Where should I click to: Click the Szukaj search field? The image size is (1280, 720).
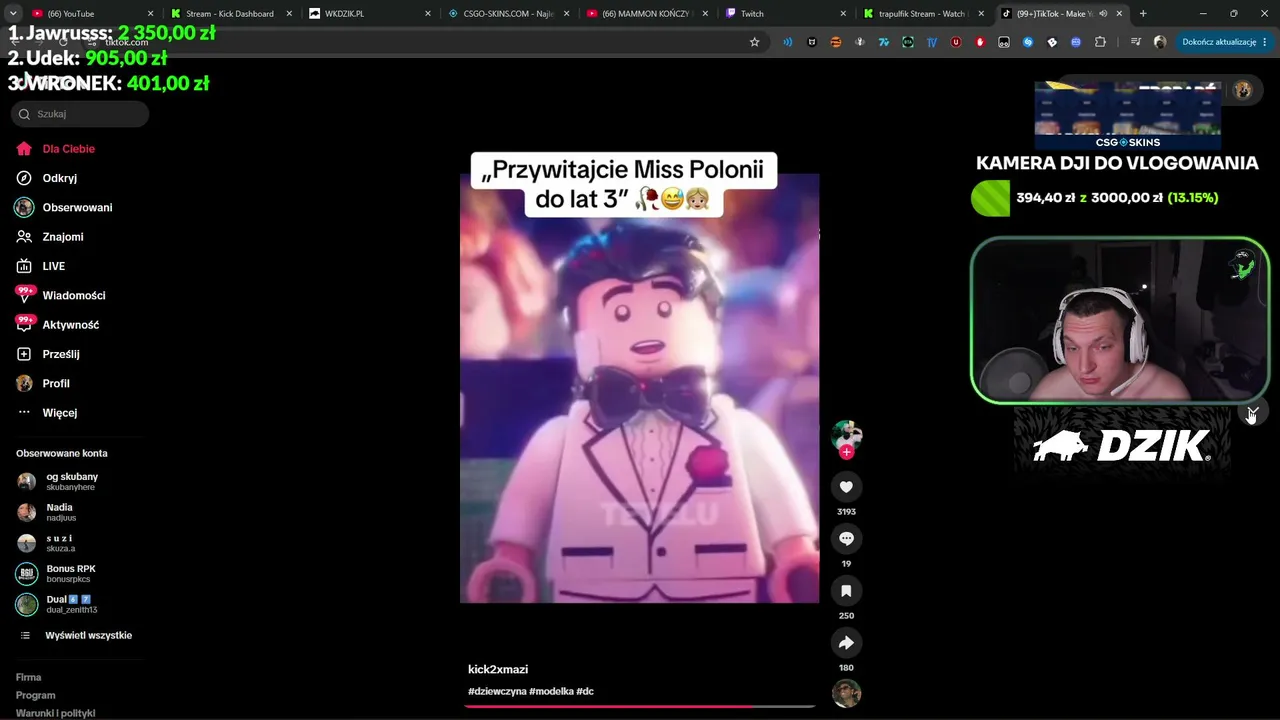pos(80,114)
